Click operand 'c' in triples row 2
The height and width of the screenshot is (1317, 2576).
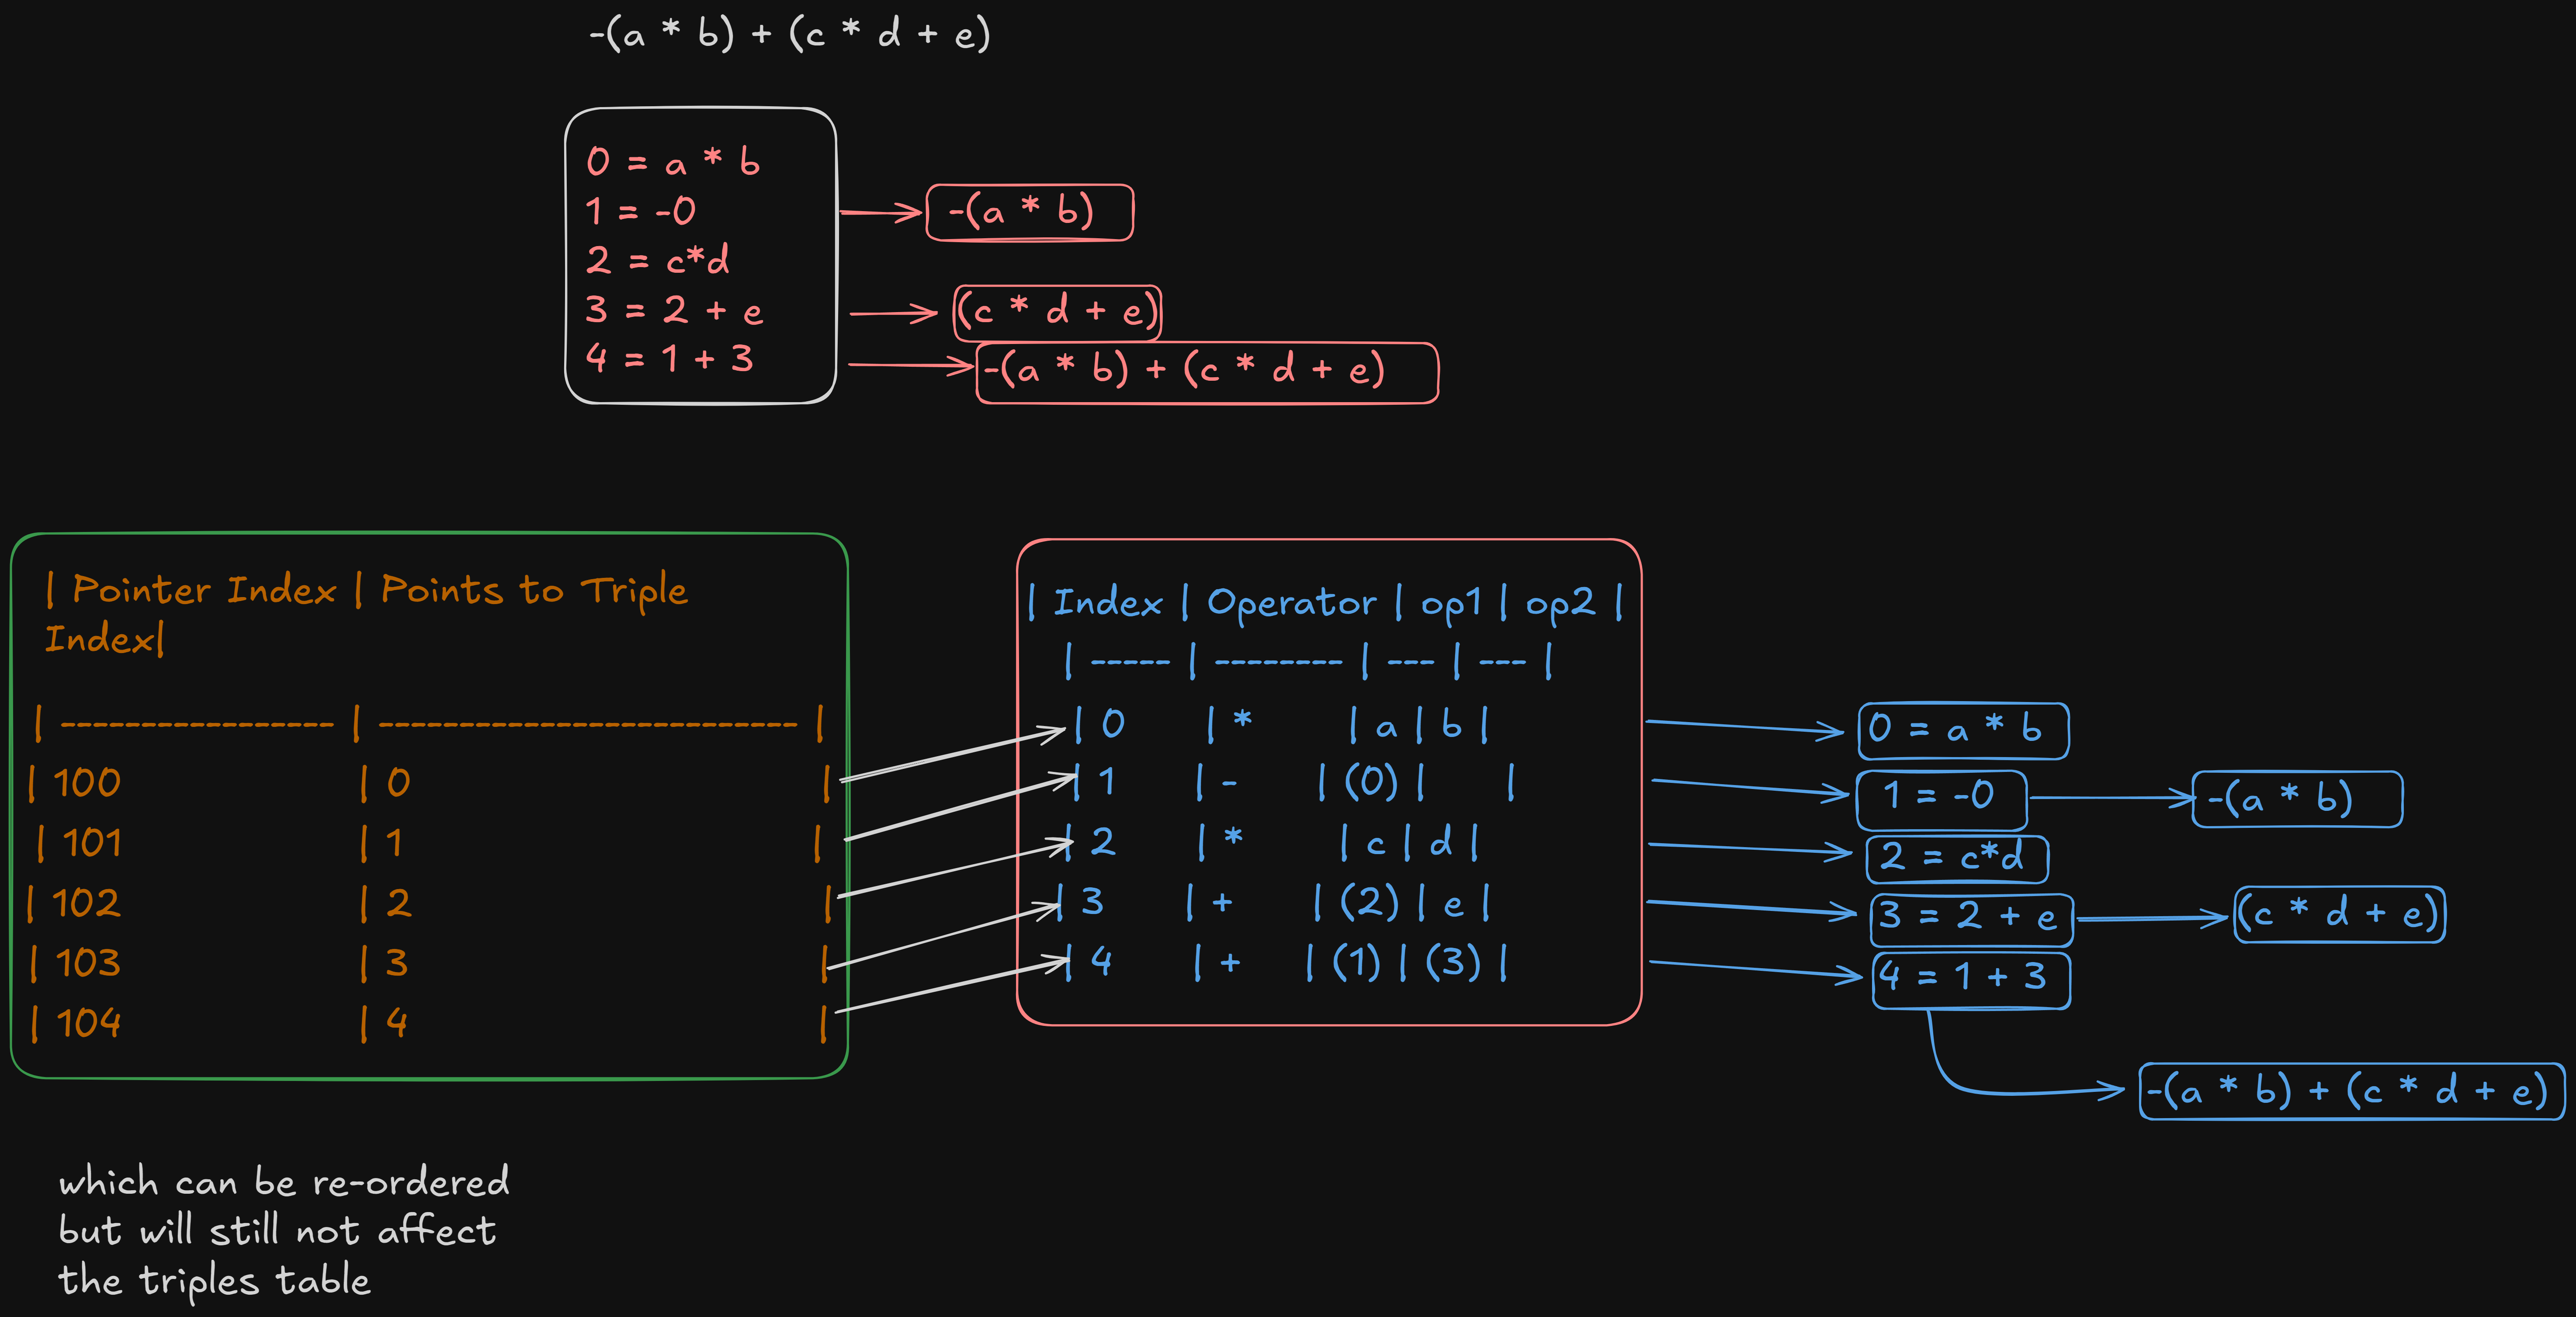(1376, 846)
